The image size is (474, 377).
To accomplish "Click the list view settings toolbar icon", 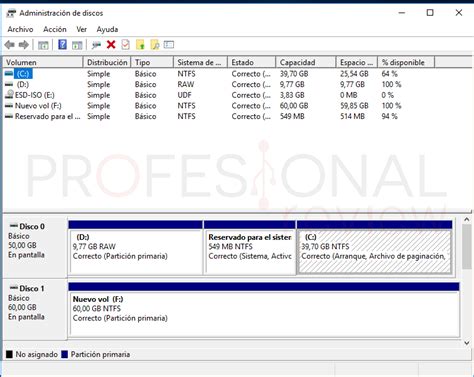I will pos(169,44).
